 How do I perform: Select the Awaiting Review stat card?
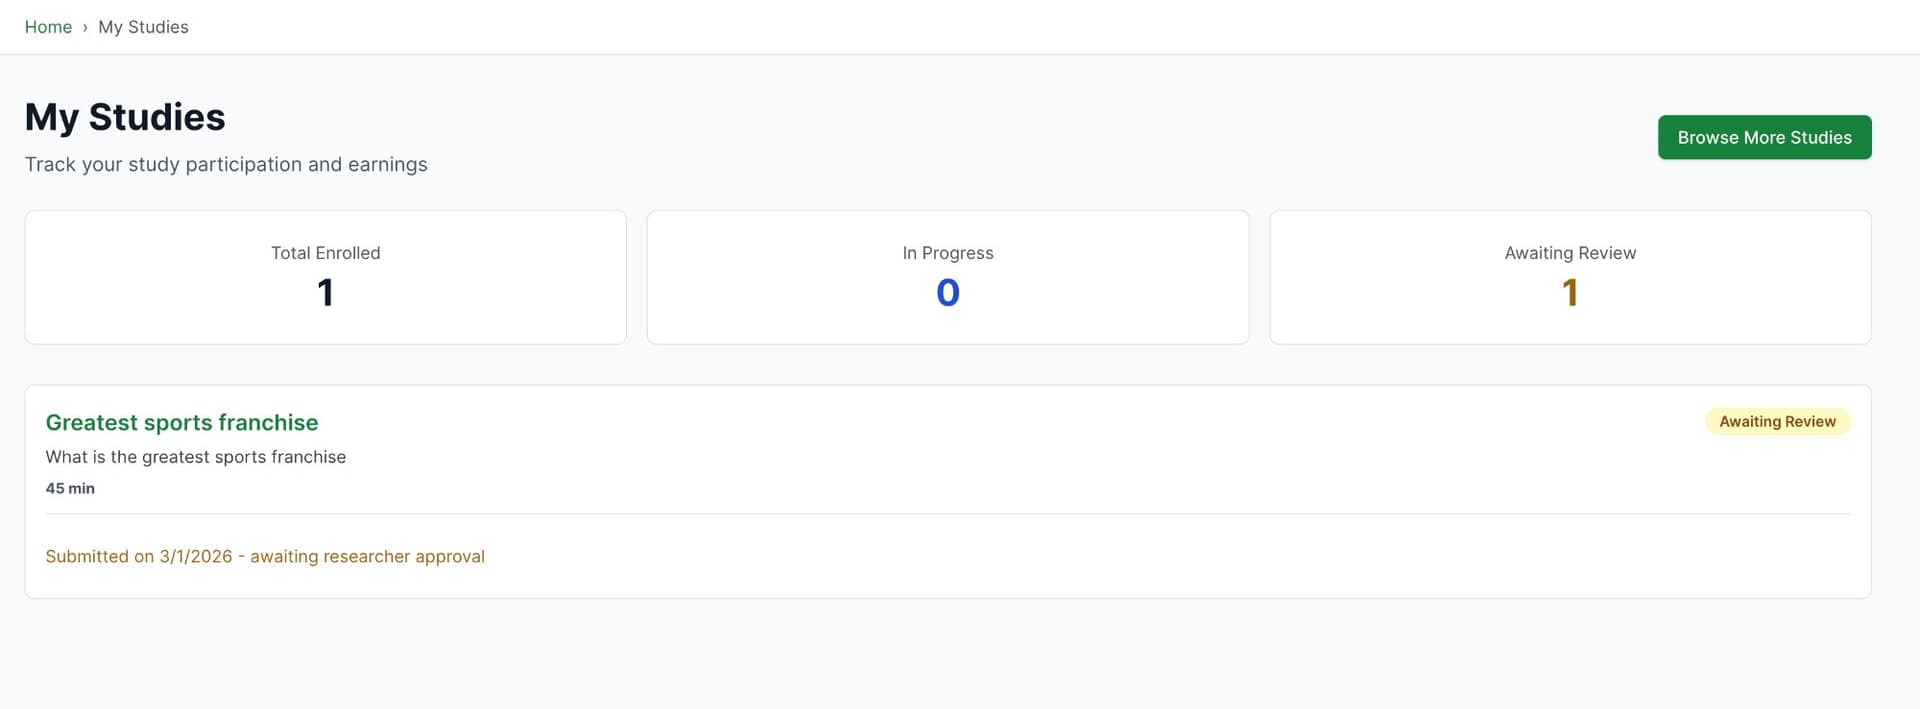[x=1570, y=277]
